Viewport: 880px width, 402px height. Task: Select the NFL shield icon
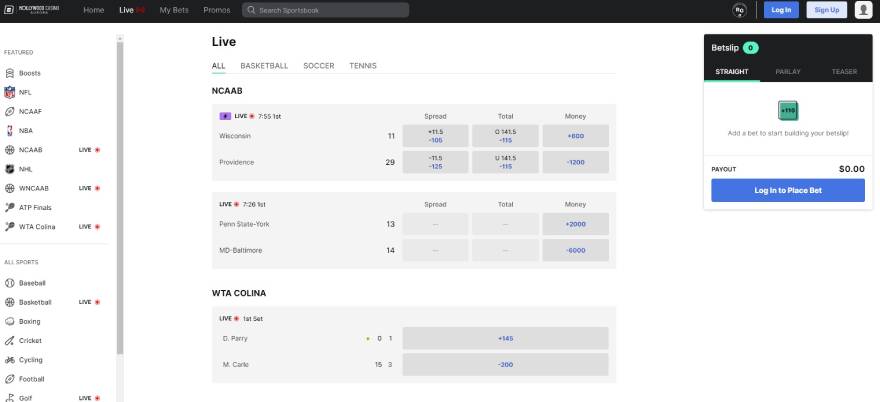10,92
